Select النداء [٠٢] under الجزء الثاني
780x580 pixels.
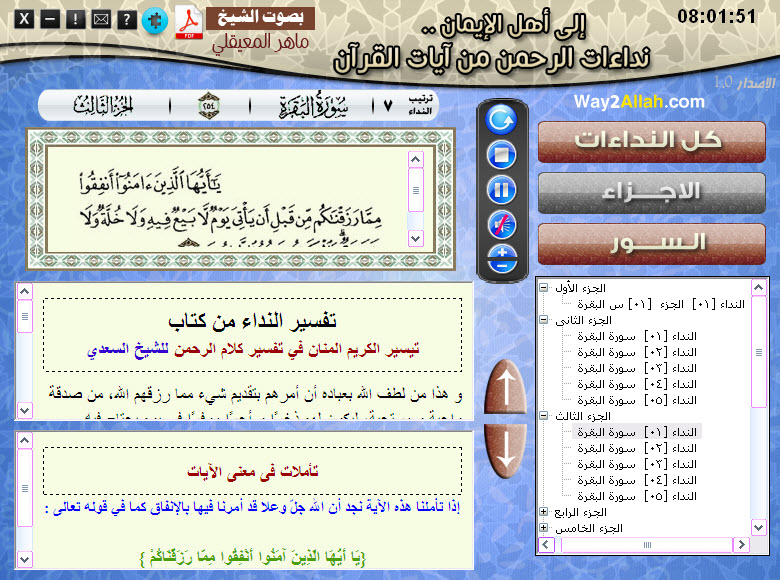(x=637, y=352)
